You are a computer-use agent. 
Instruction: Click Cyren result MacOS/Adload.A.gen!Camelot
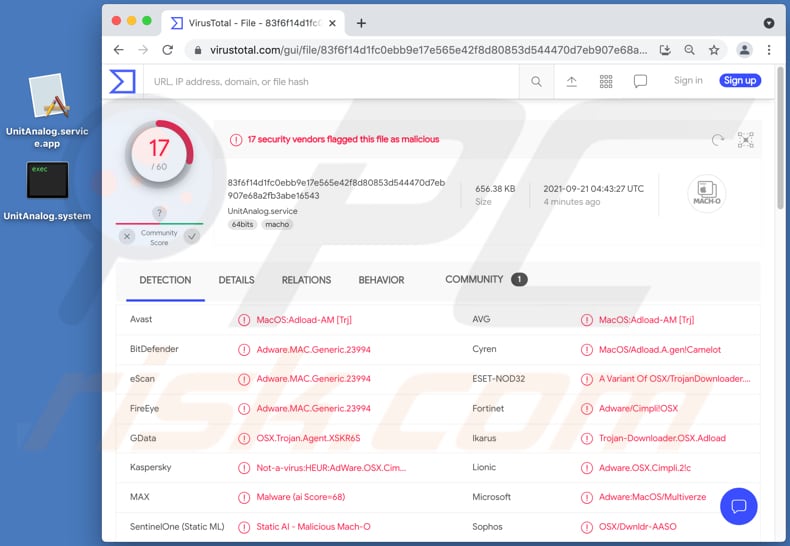click(660, 350)
